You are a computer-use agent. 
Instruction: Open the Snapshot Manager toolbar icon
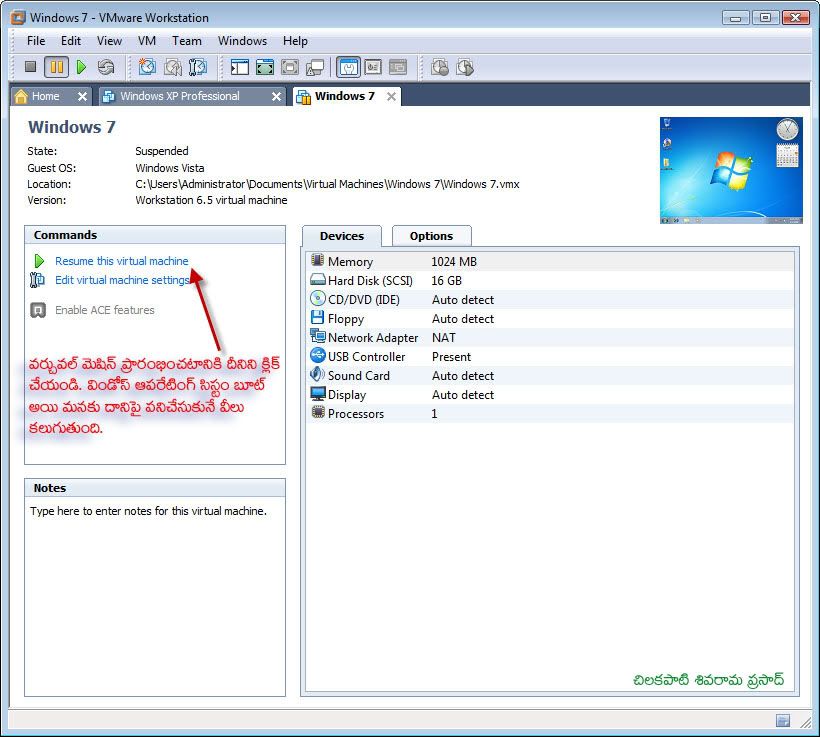click(197, 67)
